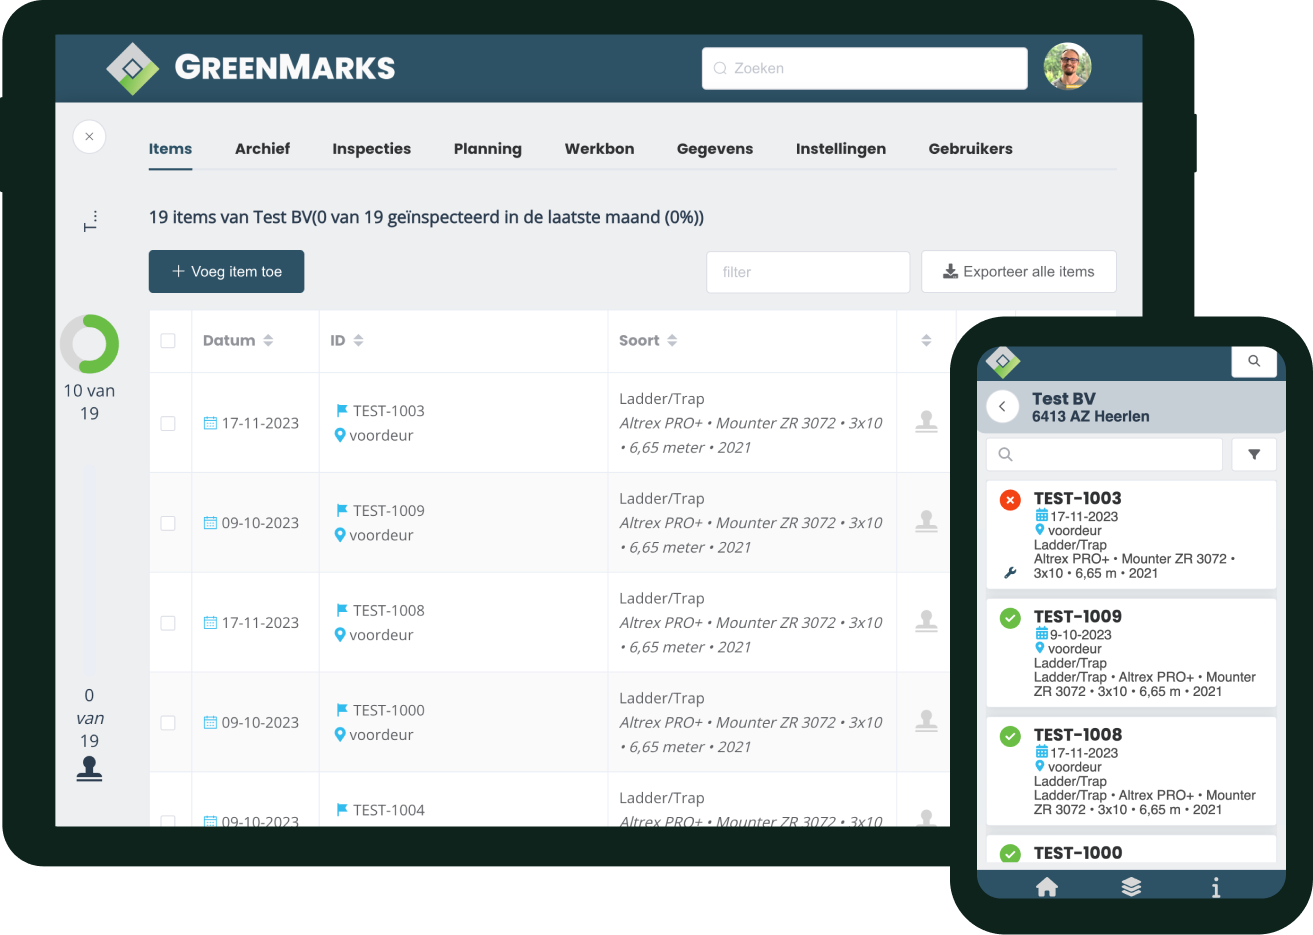Click the calendar icon in TEST-1003 row
The image size is (1313, 935).
210,423
